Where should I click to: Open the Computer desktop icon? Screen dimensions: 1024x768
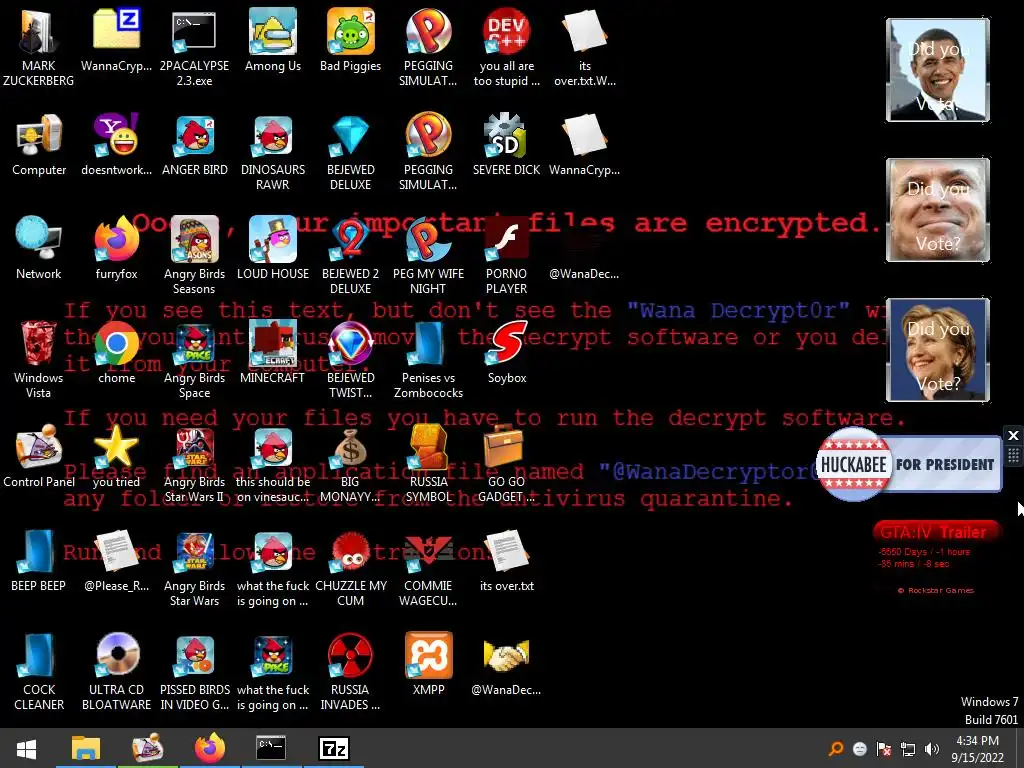coord(39,145)
